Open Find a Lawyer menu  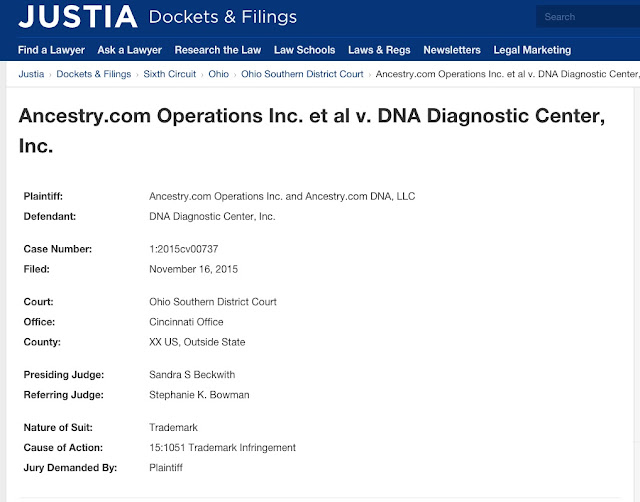(x=51, y=50)
